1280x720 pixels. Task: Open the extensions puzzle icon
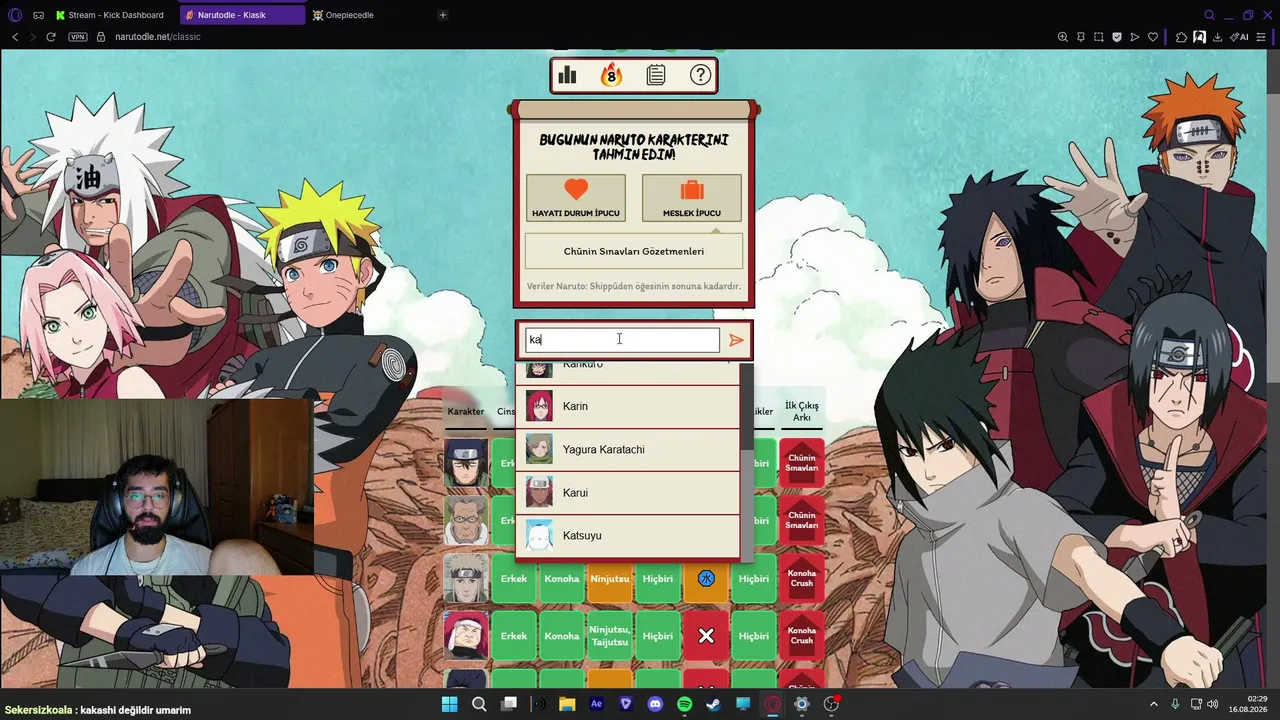point(1181,37)
